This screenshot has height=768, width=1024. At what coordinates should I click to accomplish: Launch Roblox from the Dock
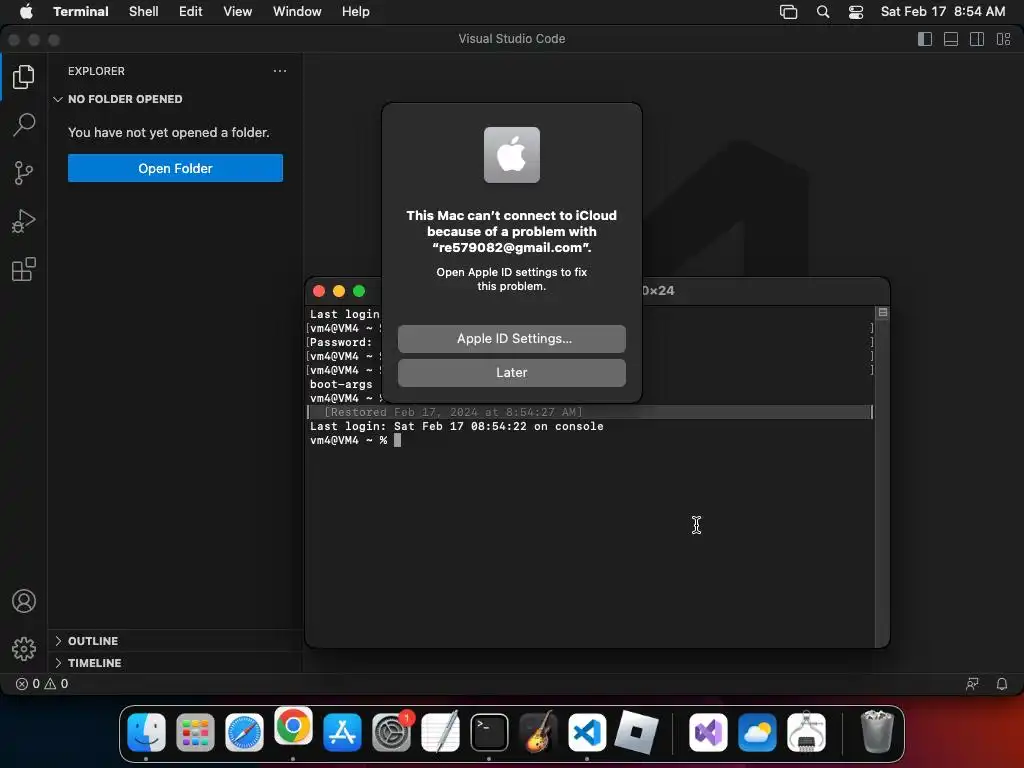pyautogui.click(x=636, y=731)
